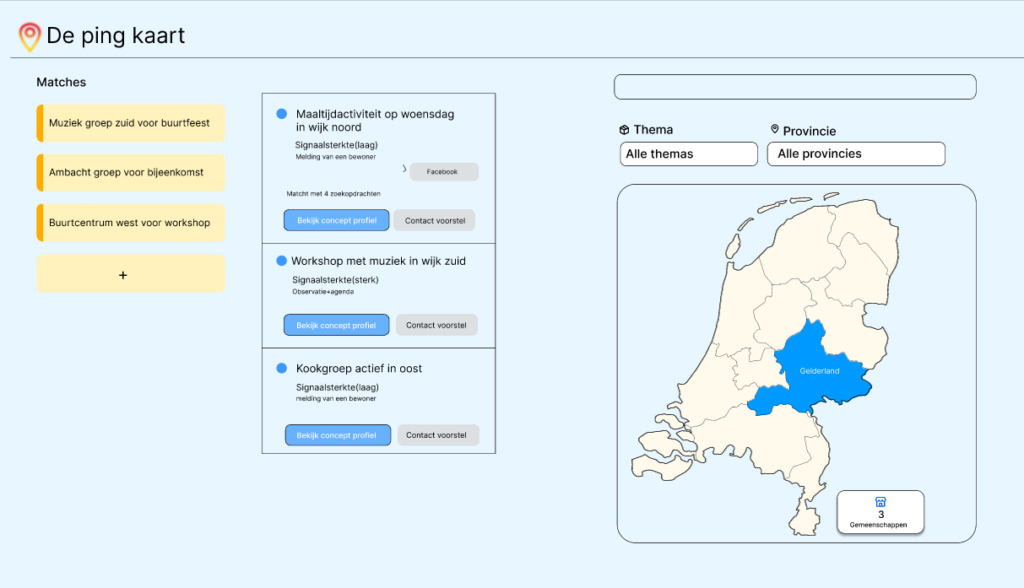The width and height of the screenshot is (1024, 588).
Task: Click the Facebook source tag
Action: point(443,172)
